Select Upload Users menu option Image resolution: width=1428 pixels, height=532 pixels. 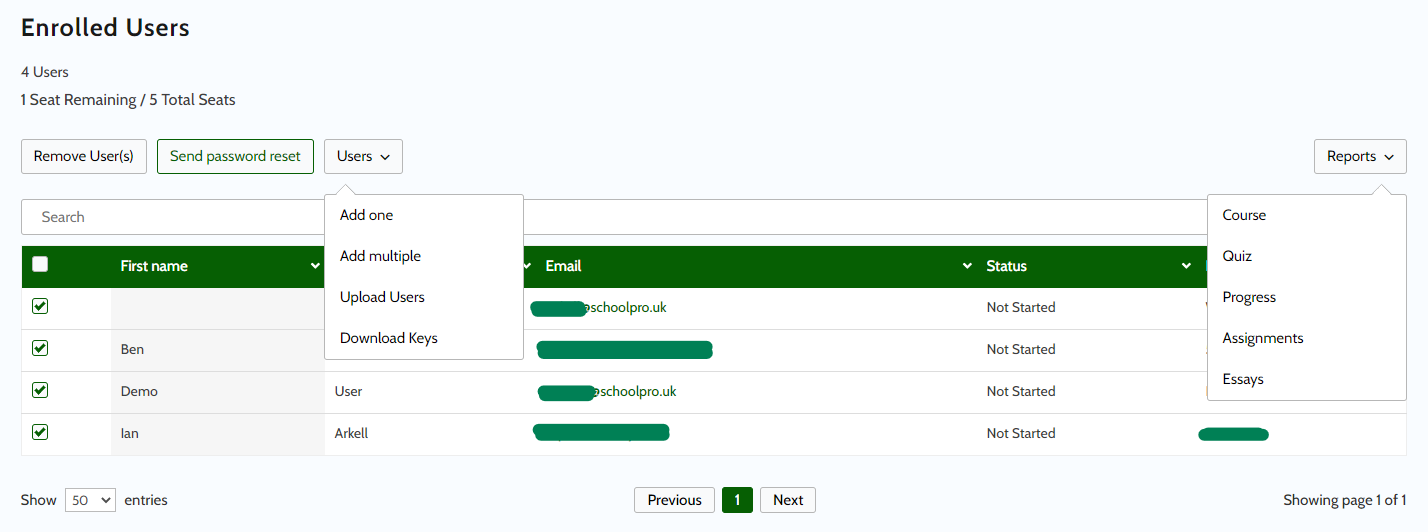click(382, 297)
